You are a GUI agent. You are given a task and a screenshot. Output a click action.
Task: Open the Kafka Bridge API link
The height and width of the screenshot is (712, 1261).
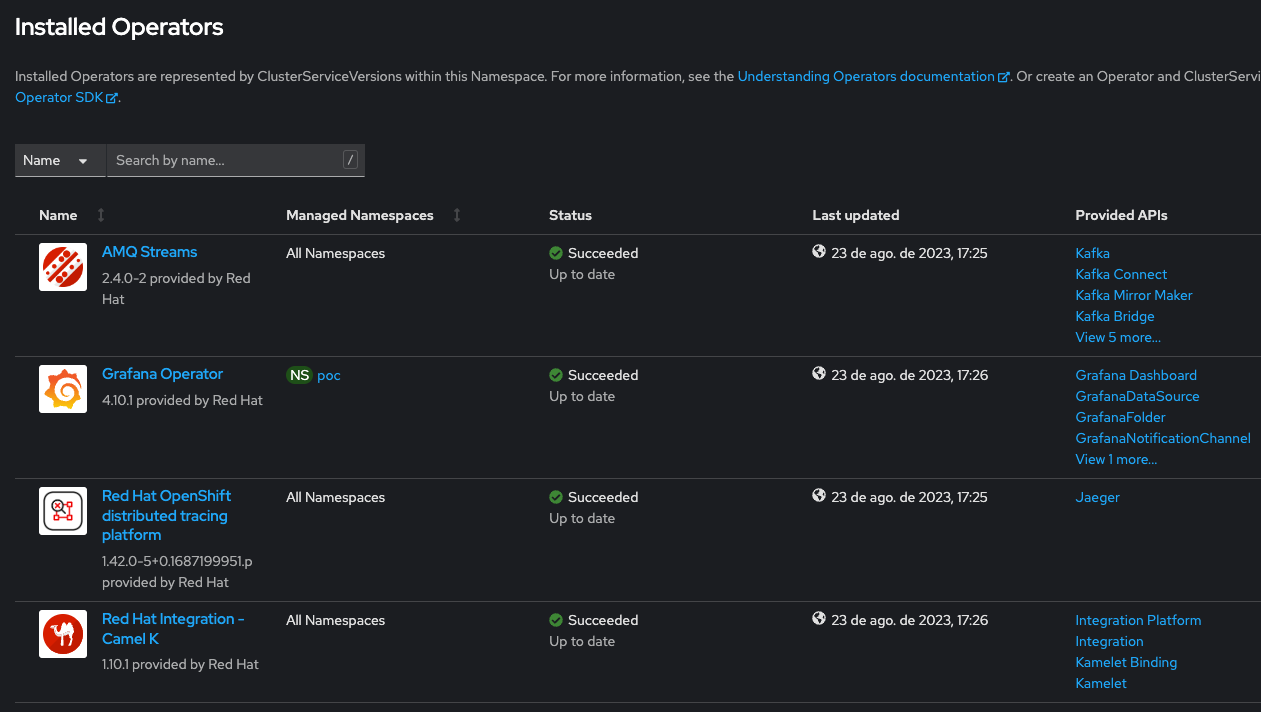pyautogui.click(x=1115, y=316)
